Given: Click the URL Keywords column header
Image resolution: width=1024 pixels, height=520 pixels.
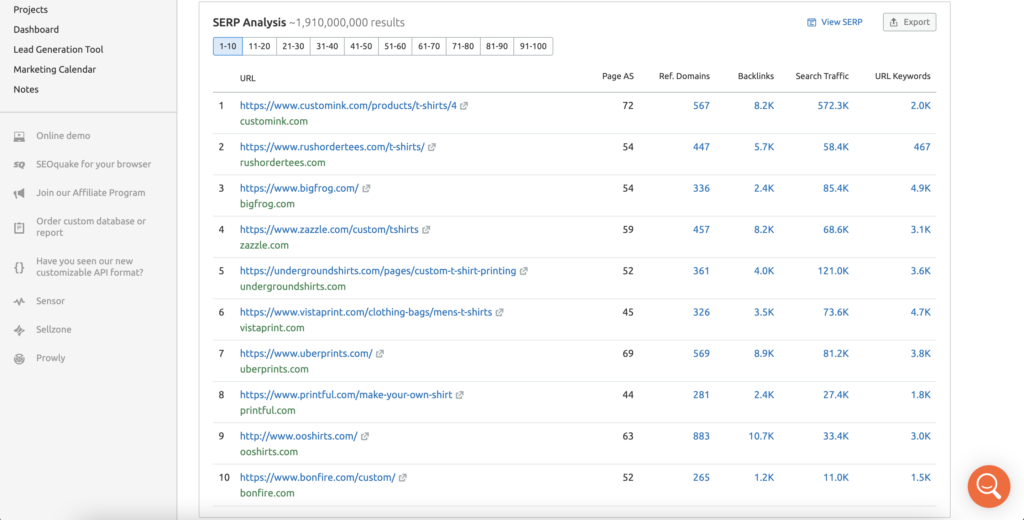Looking at the screenshot, I should tap(903, 76).
